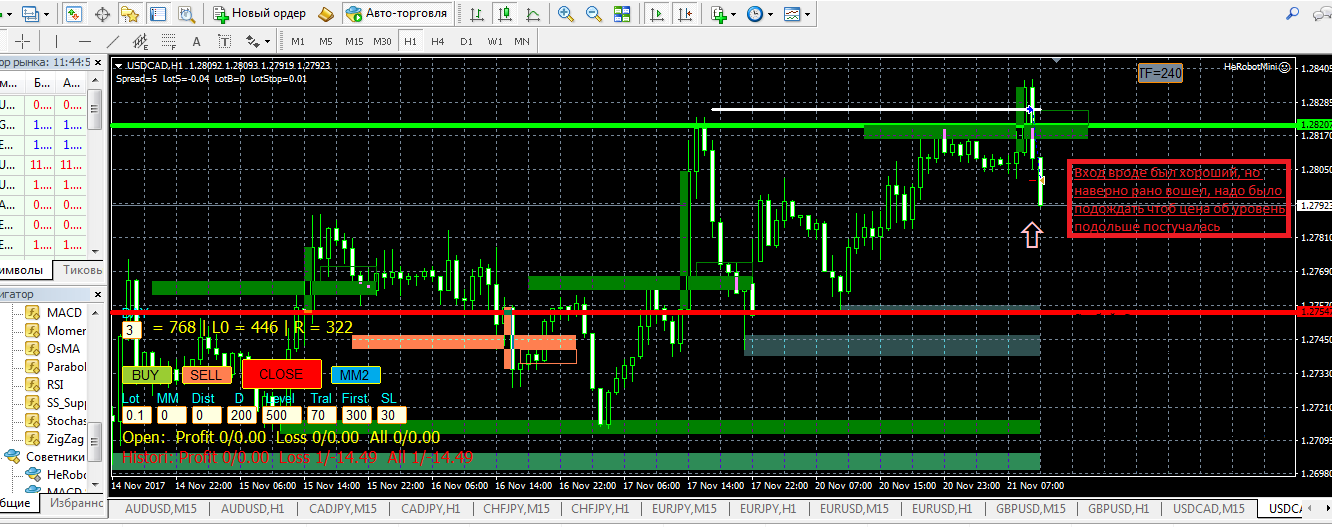The height and width of the screenshot is (527, 1332).
Task: Switch to H4 timeframe
Action: coord(438,41)
